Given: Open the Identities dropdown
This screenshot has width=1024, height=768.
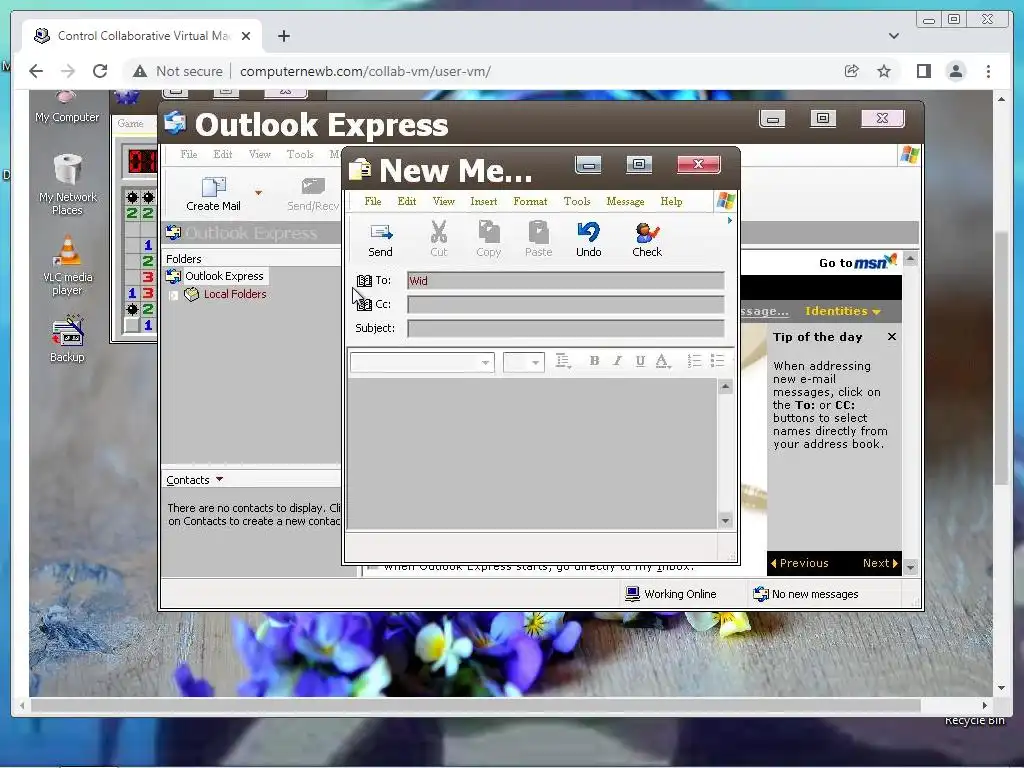Looking at the screenshot, I should 842,311.
